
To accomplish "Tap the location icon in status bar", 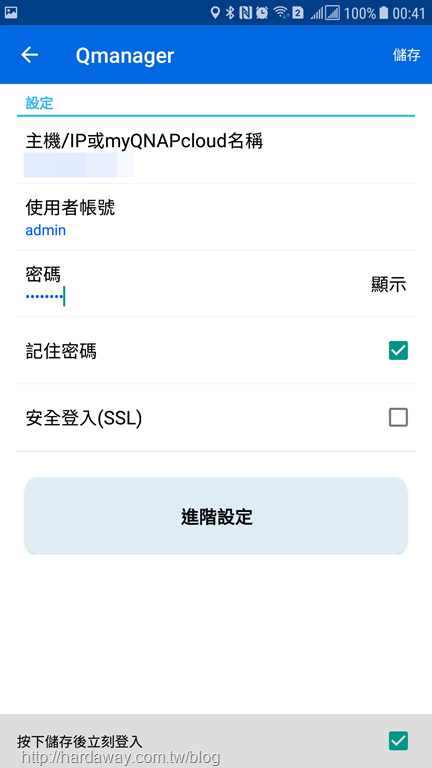I will click(x=215, y=13).
